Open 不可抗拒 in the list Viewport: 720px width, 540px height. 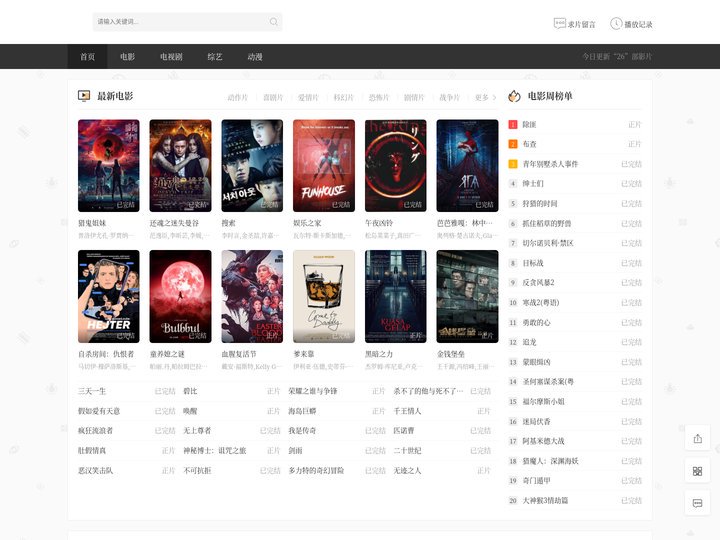(x=197, y=471)
